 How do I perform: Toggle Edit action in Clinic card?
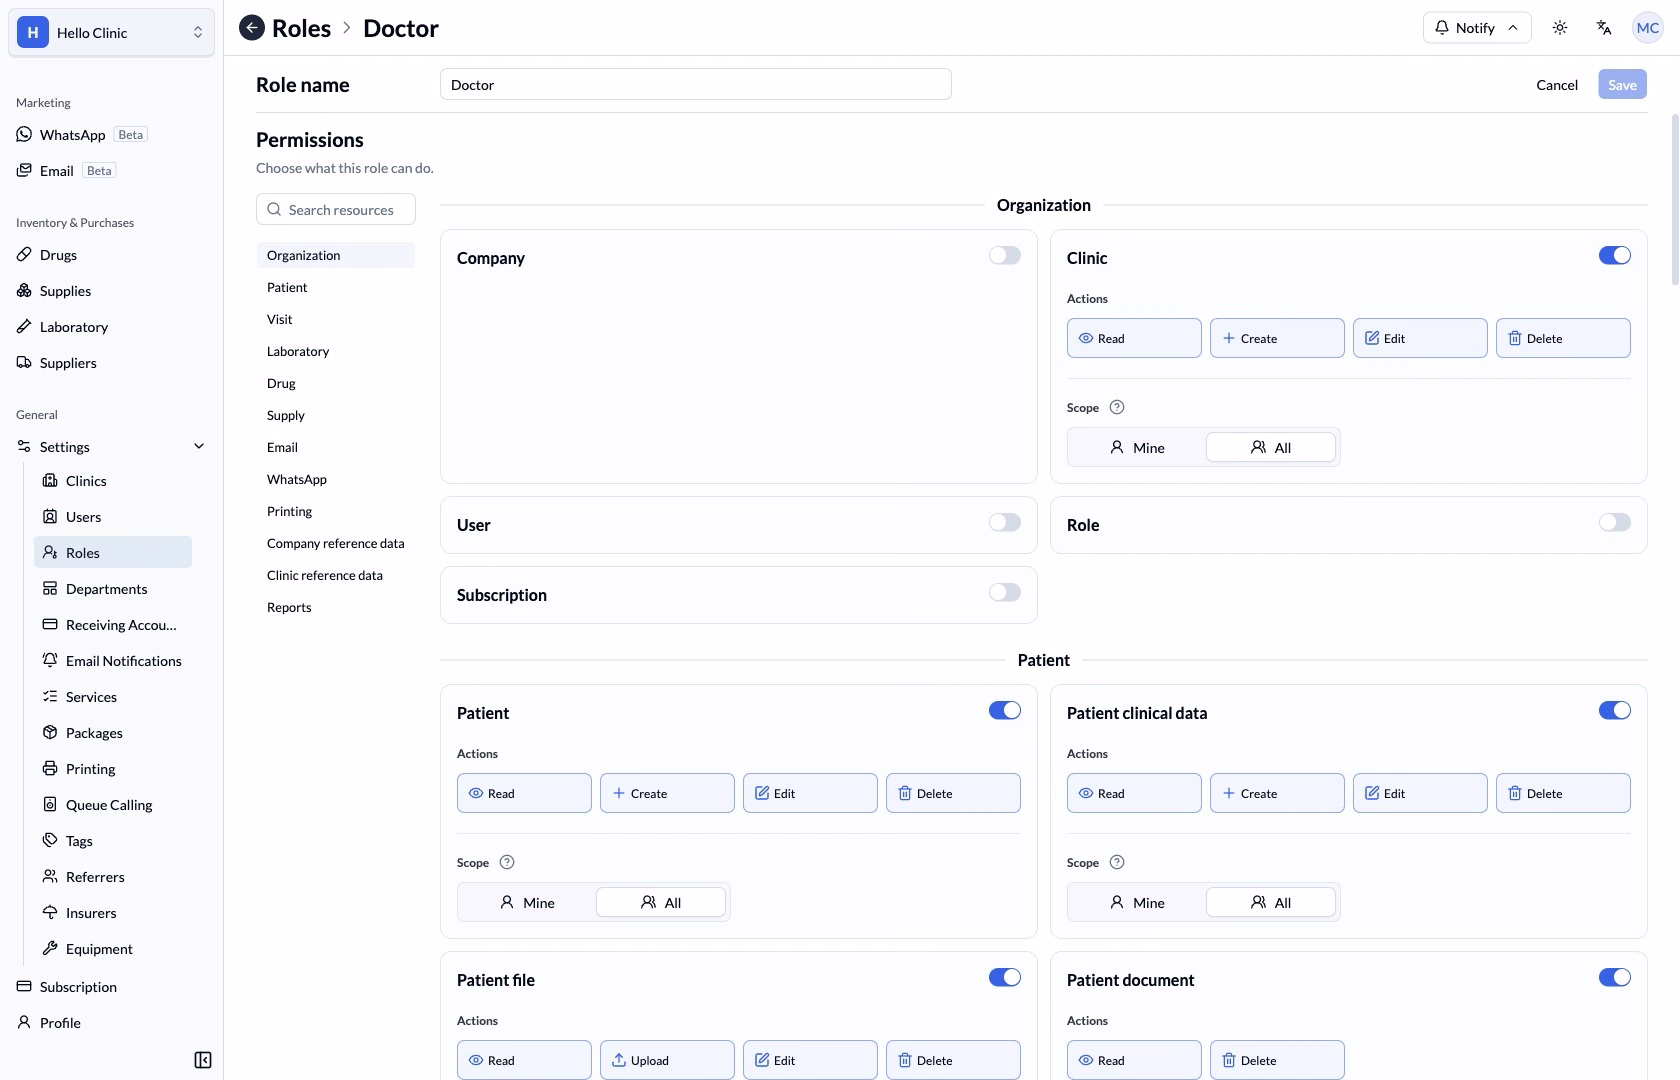click(1420, 339)
